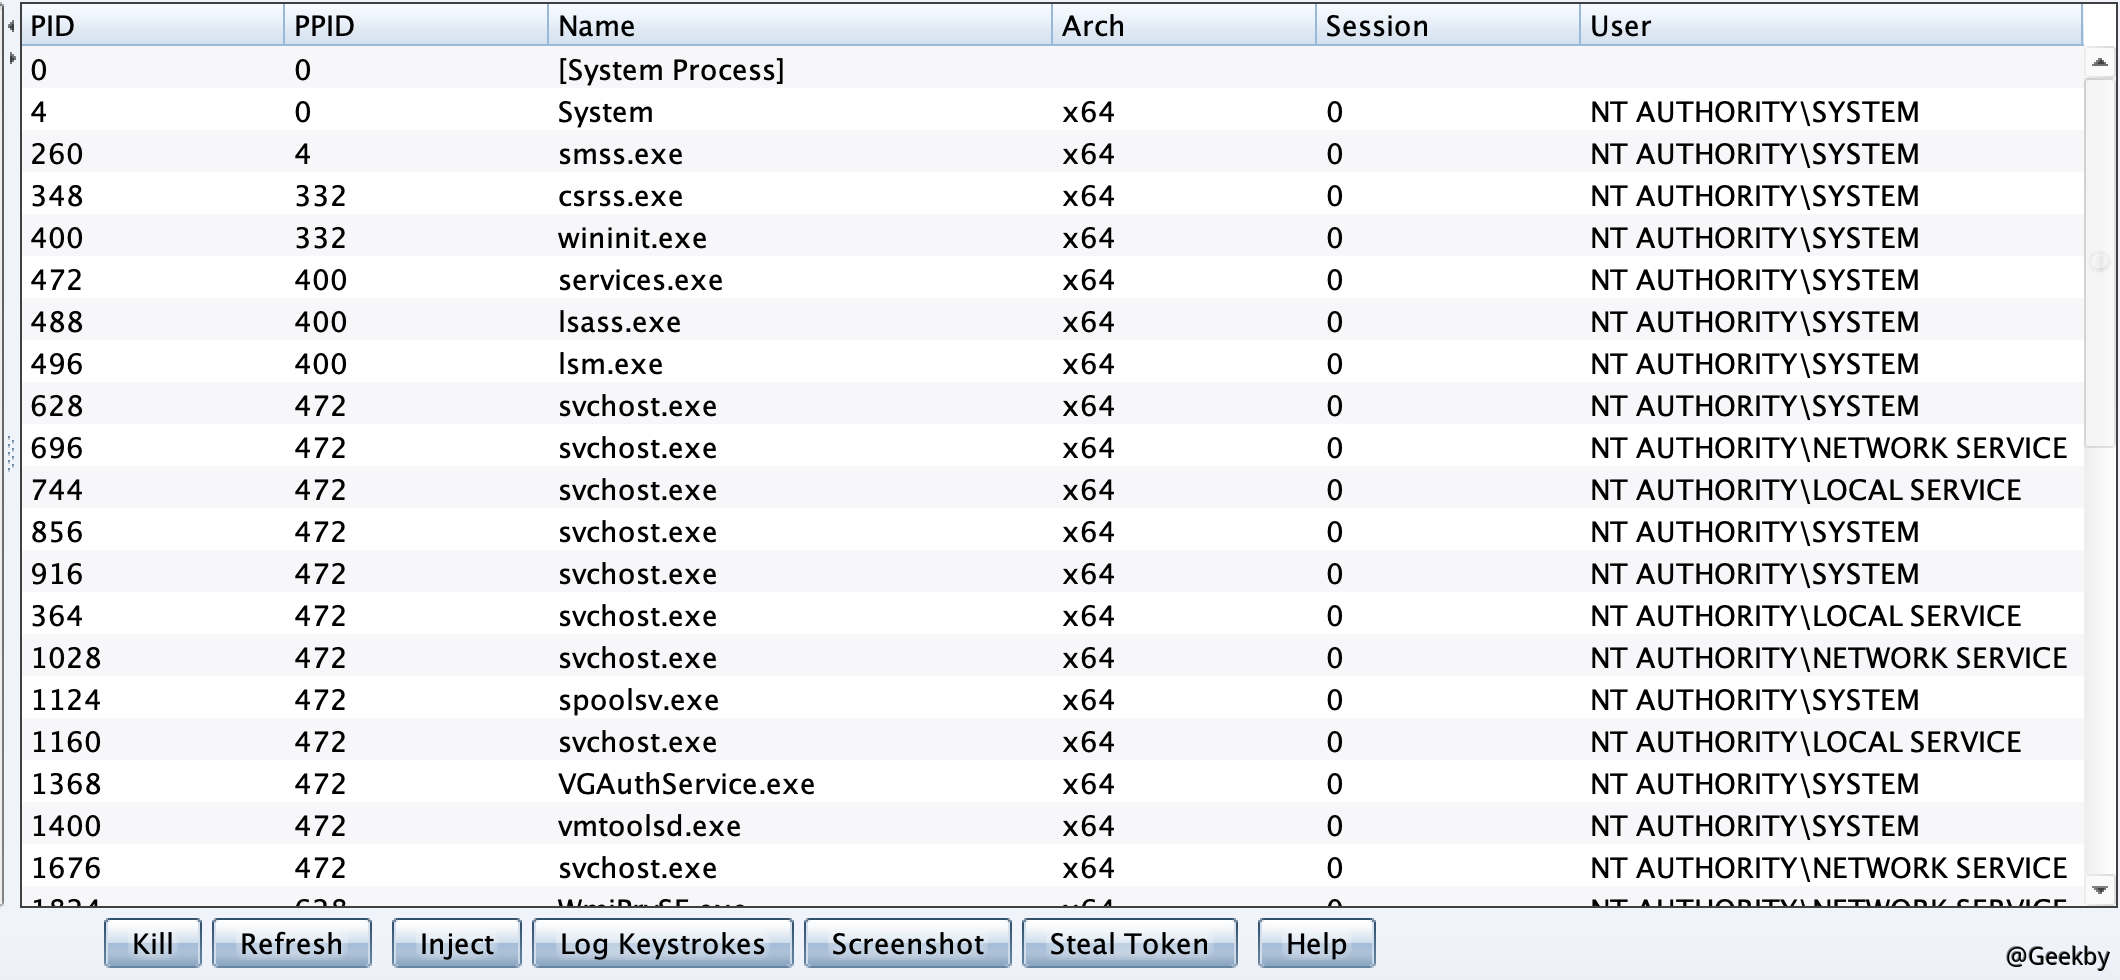Select the spoolsv.exe process row
The width and height of the screenshot is (2120, 980).
coord(638,700)
